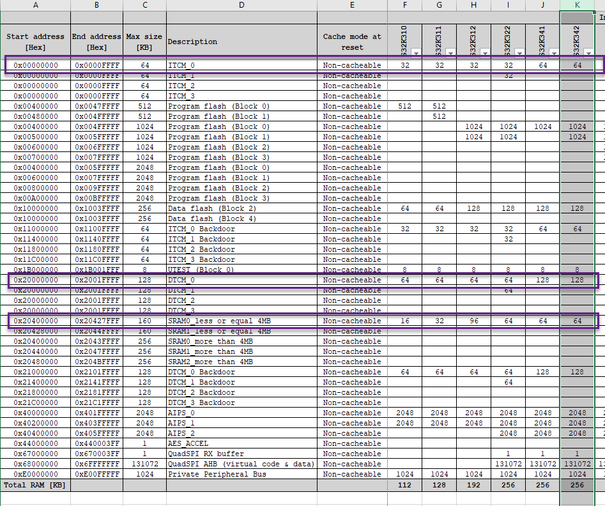The height and width of the screenshot is (506, 605).
Task: Select end address cell 0x00BFFFFF
Action: (x=96, y=198)
